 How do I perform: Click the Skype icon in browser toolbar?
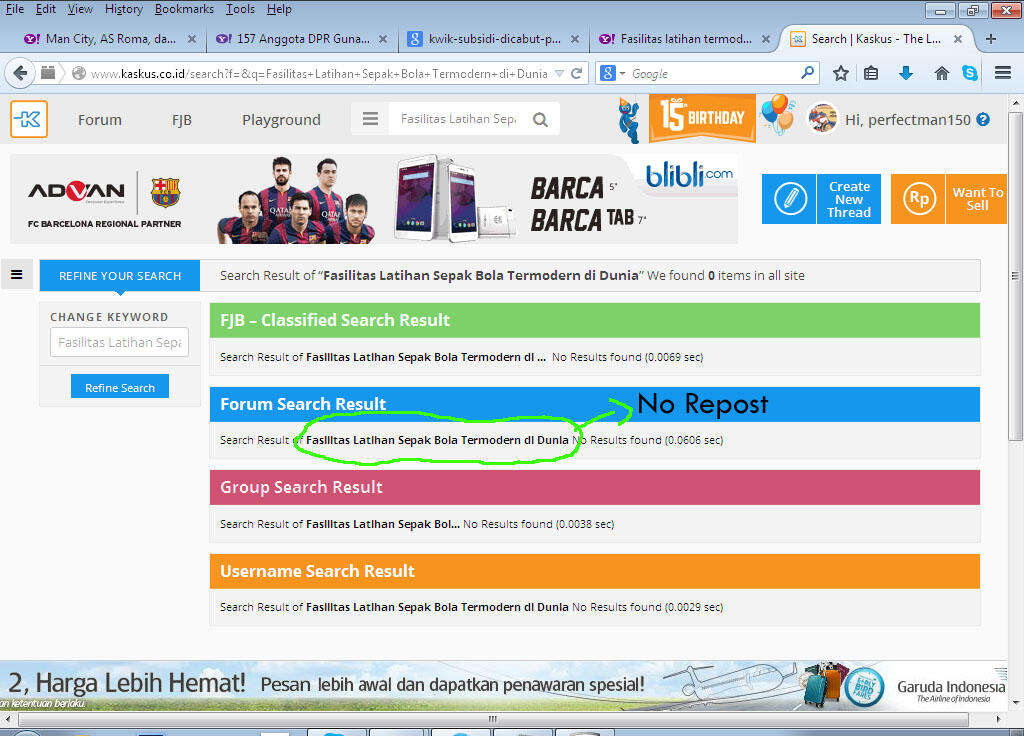pos(970,73)
